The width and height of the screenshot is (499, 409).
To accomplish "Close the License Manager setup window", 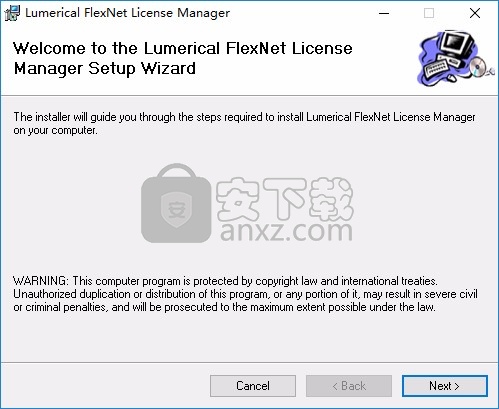I will [x=475, y=13].
